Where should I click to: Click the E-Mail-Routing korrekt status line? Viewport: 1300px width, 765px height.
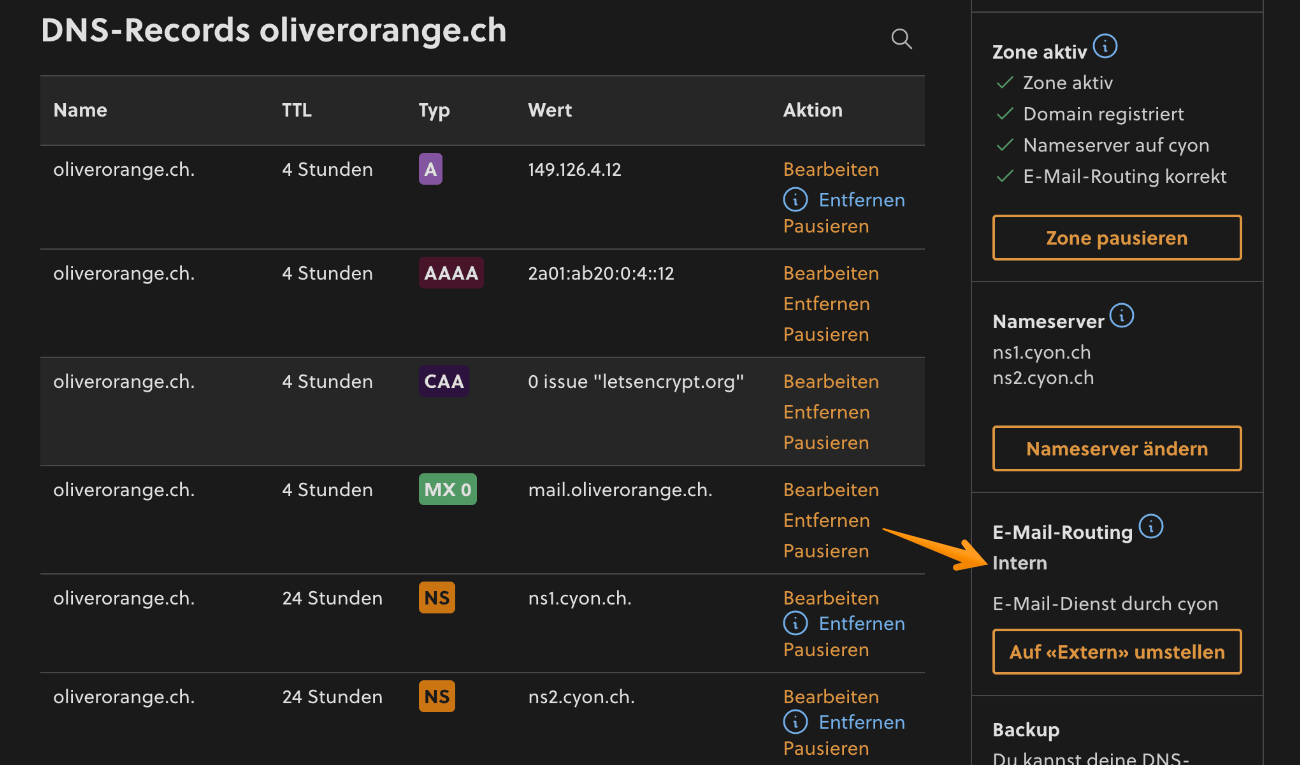pos(1125,177)
